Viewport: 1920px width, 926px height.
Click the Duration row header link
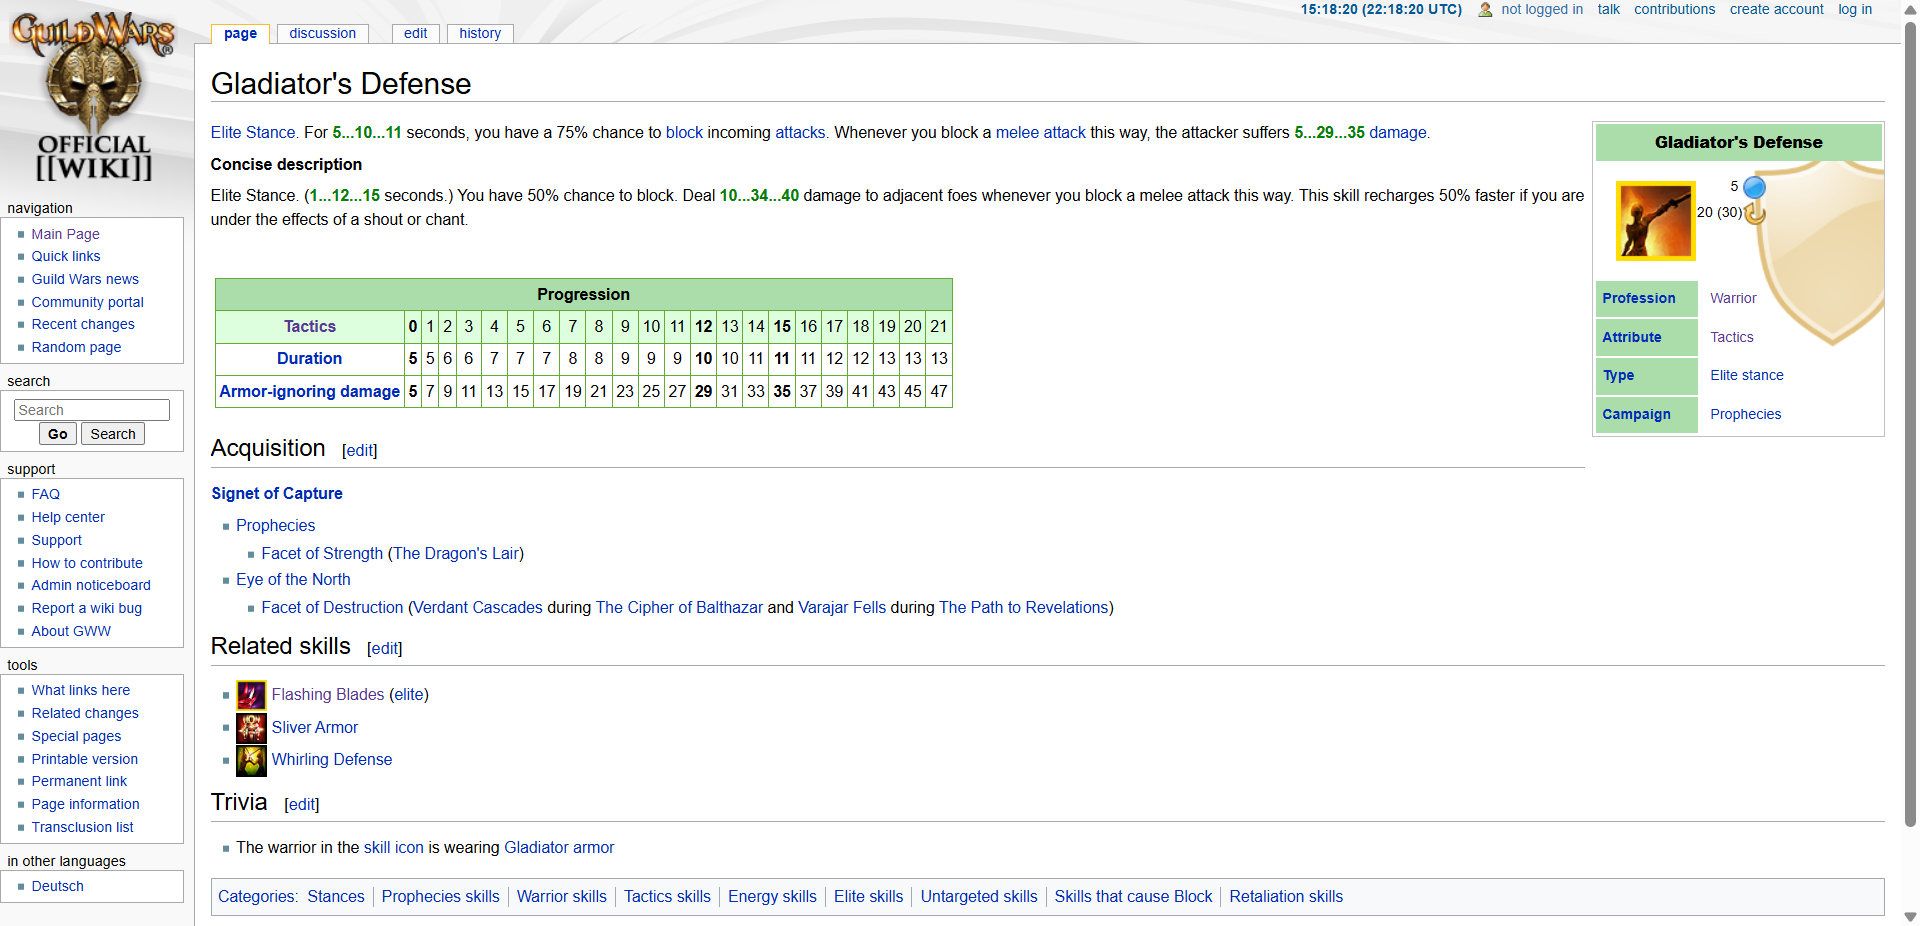(310, 358)
